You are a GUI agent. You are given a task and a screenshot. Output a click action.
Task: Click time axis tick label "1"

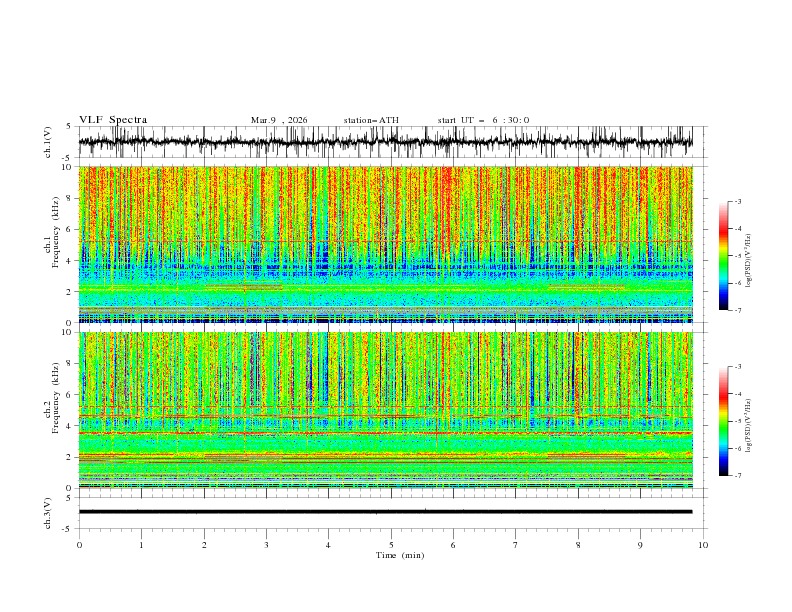(x=141, y=545)
